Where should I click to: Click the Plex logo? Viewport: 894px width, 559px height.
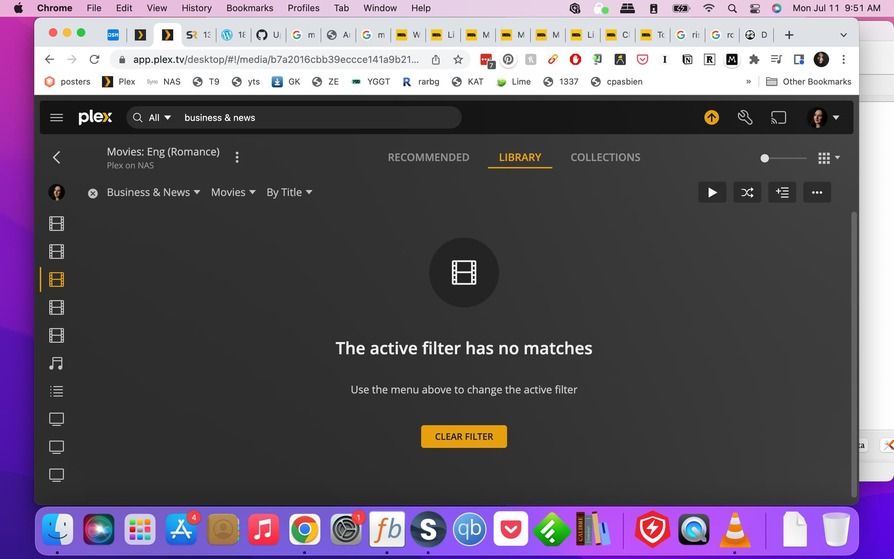coord(95,118)
